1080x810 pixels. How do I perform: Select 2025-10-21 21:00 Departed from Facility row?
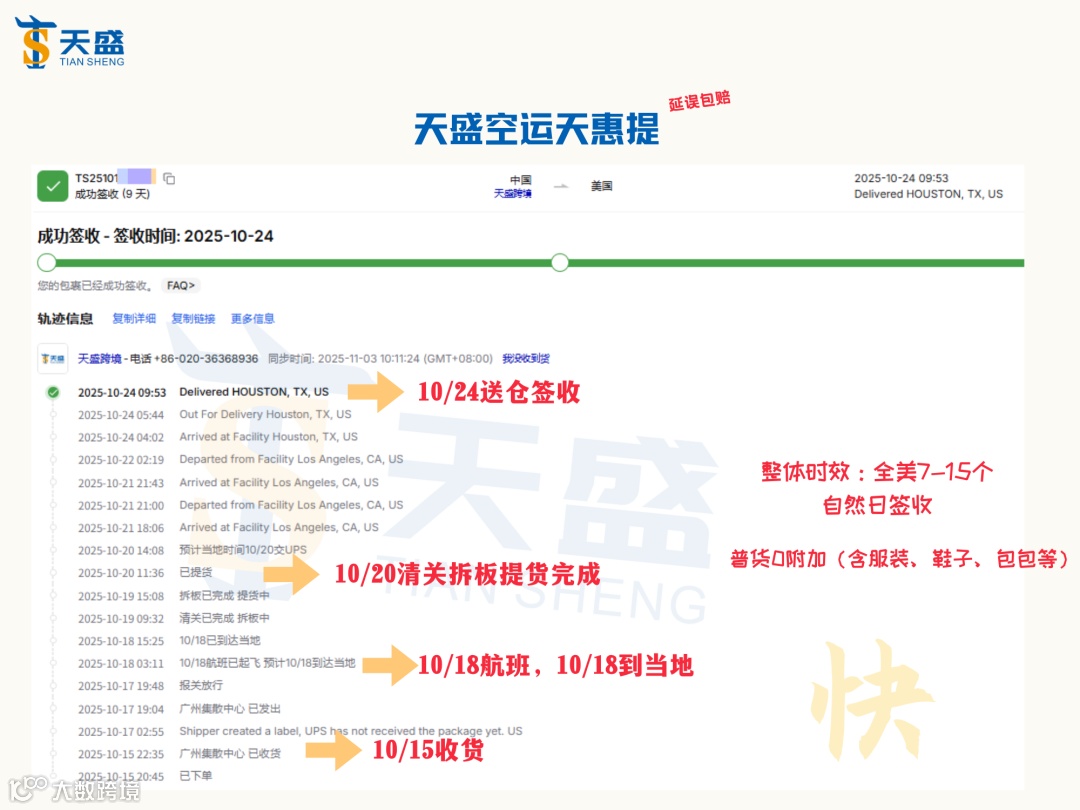tap(240, 506)
